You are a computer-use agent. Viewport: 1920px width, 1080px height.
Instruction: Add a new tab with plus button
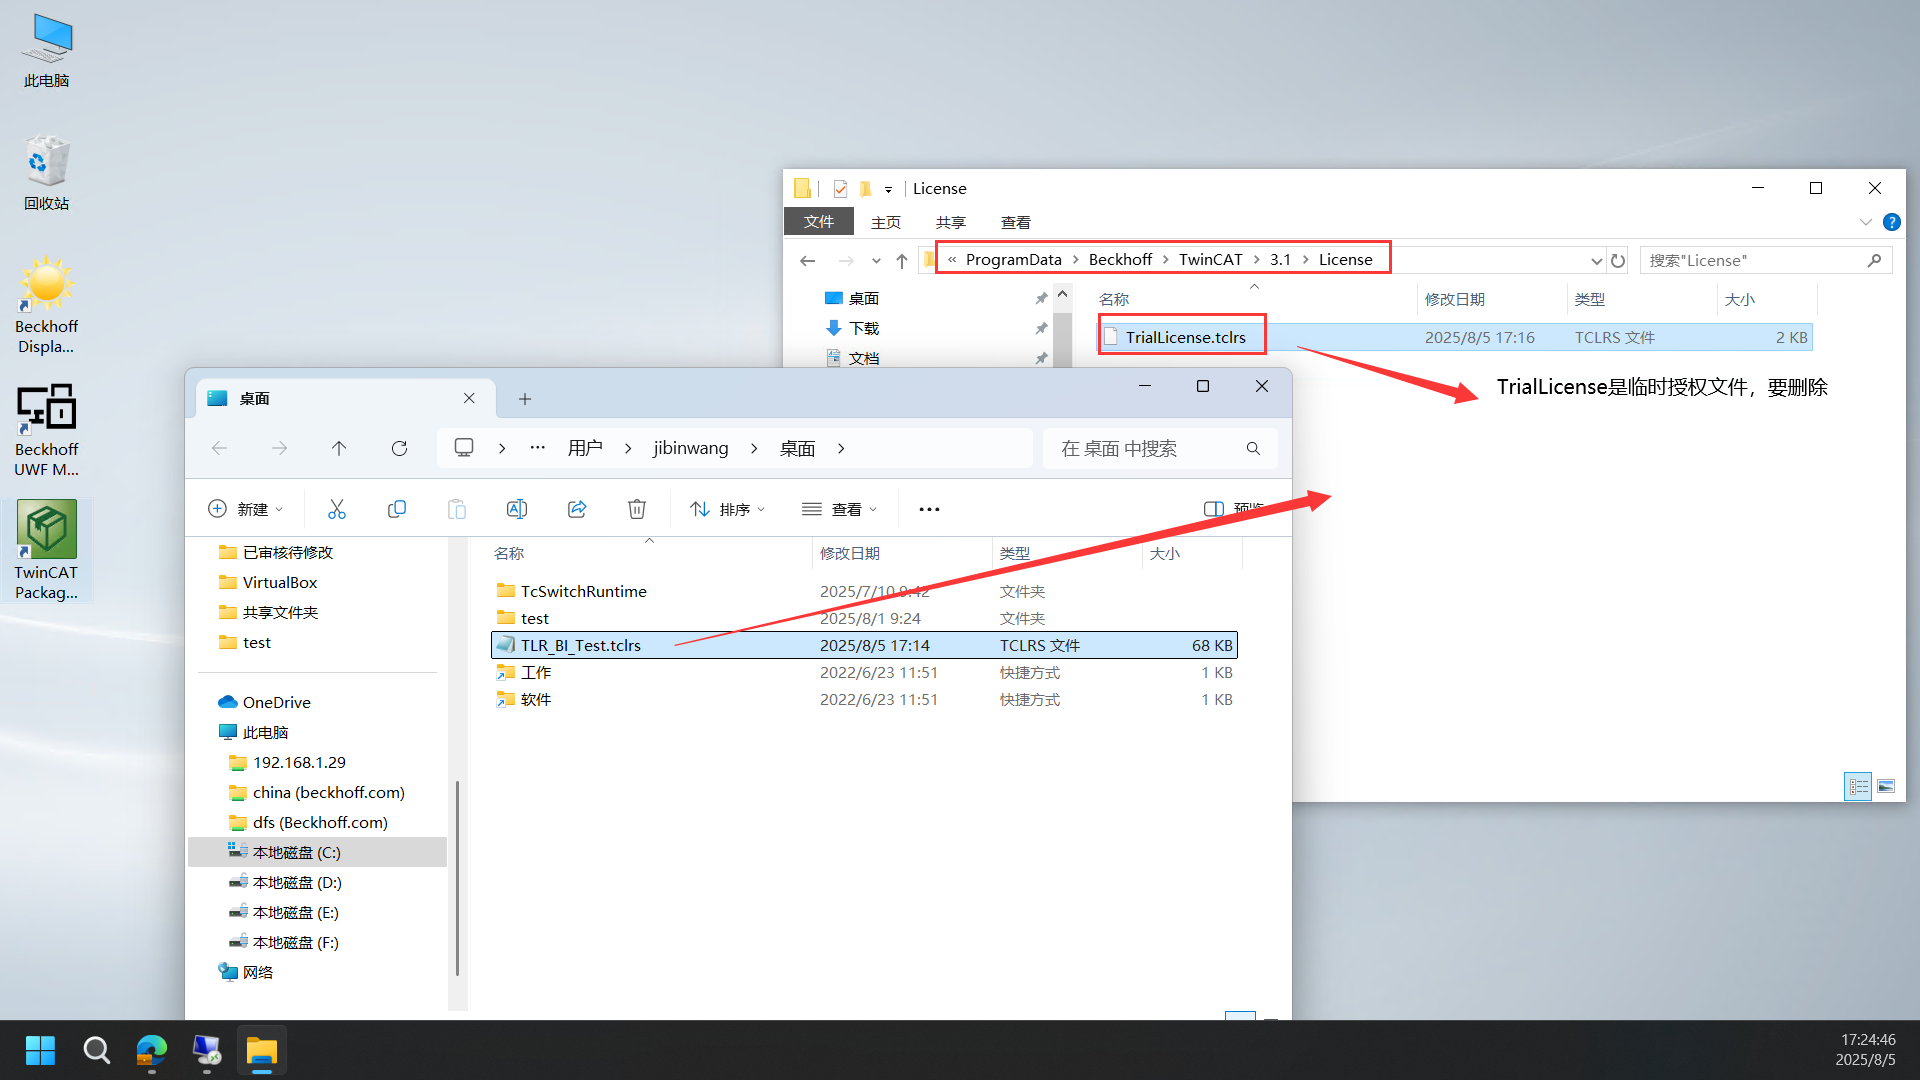525,399
